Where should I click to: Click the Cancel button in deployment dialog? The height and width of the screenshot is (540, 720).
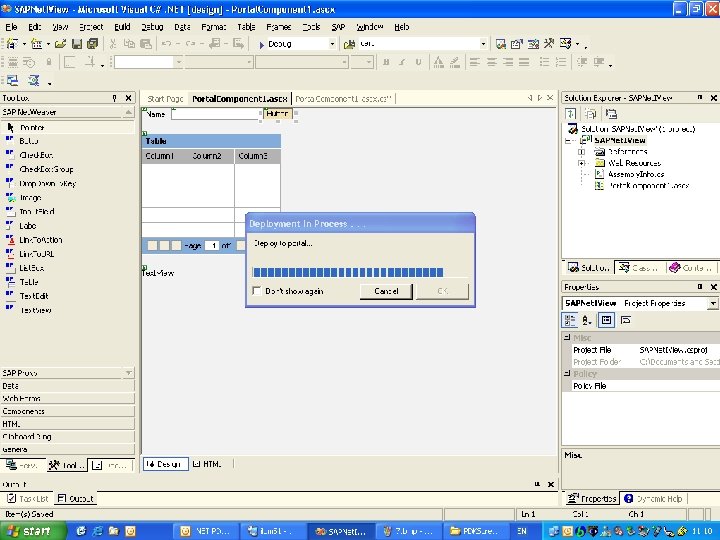(386, 291)
